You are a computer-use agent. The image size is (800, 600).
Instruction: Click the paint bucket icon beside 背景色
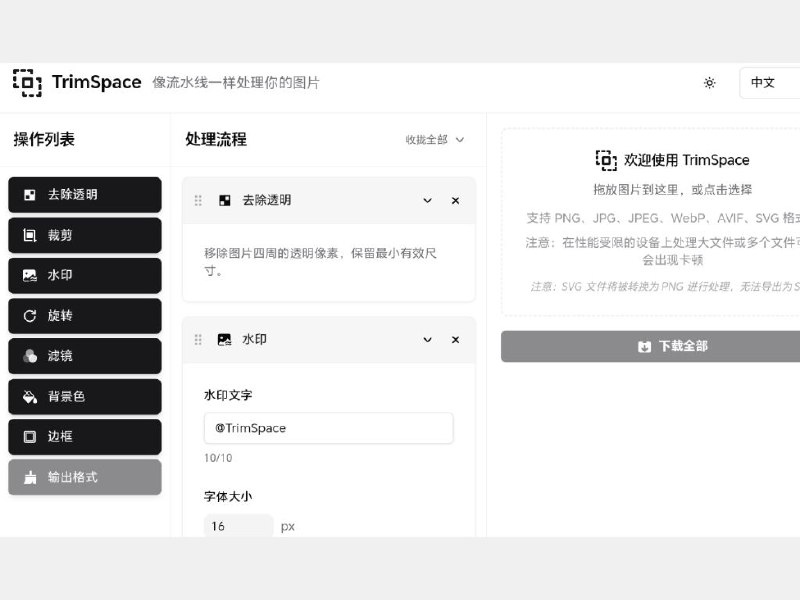30,396
